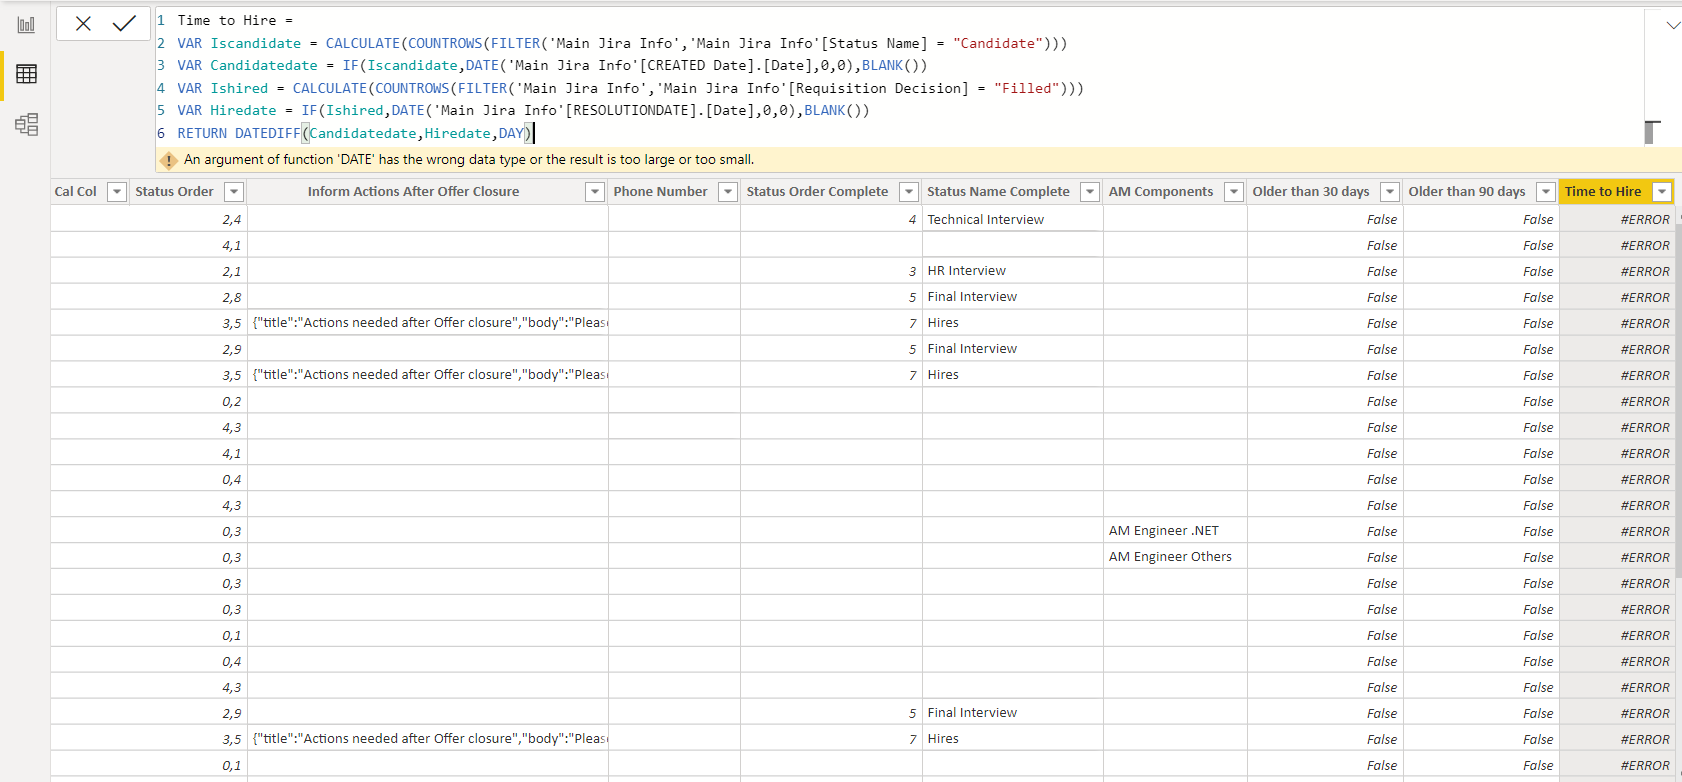Image resolution: width=1682 pixels, height=782 pixels.
Task: Select #ERROR cell in AM Engineer Others row
Action: point(1617,557)
